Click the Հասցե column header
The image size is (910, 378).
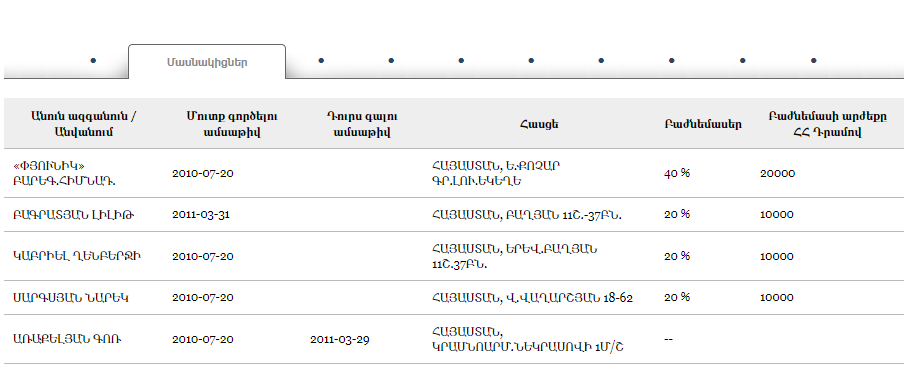click(539, 124)
